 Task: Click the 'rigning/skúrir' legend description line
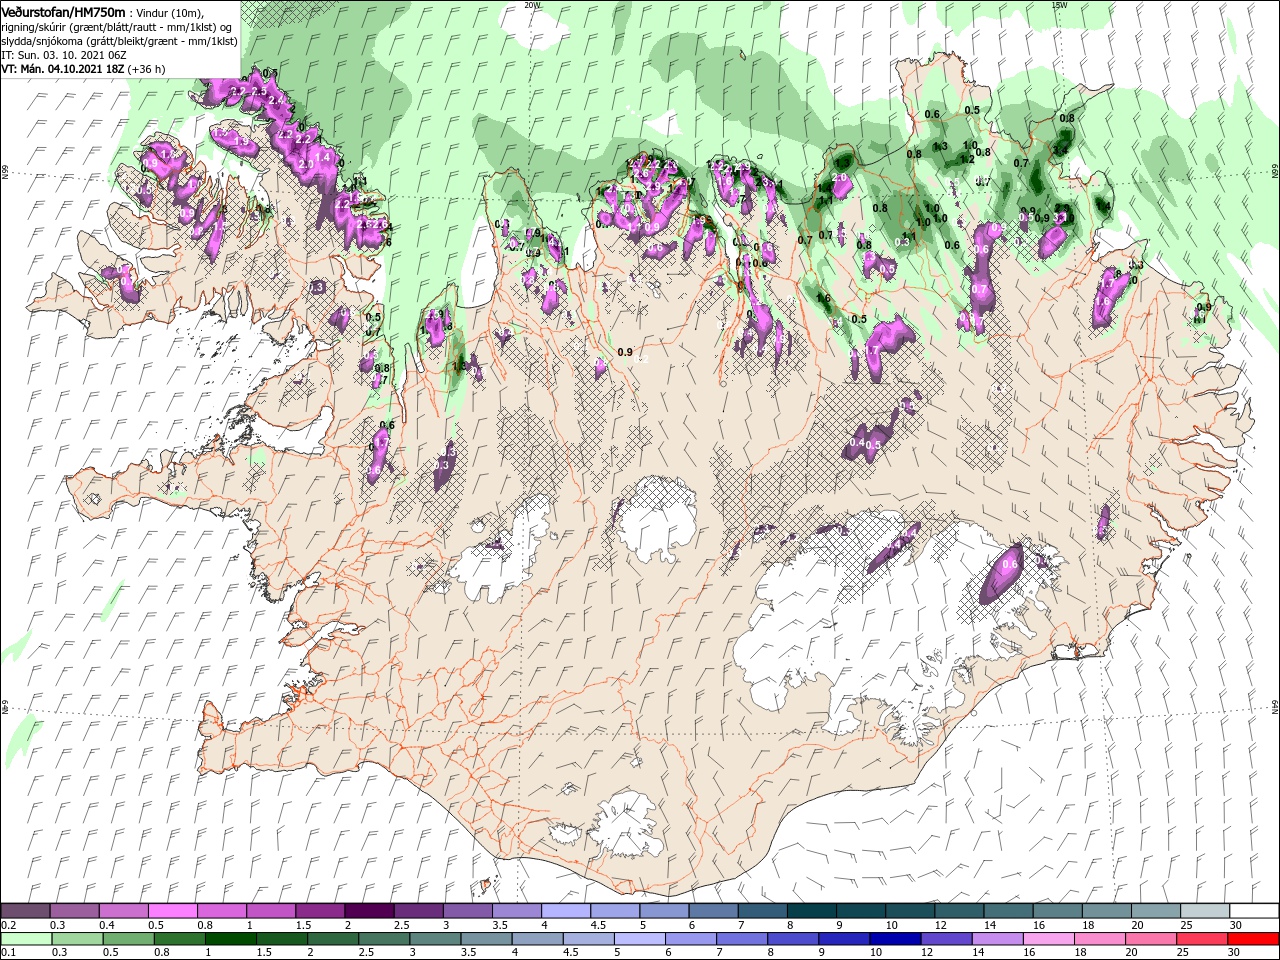click(x=116, y=27)
